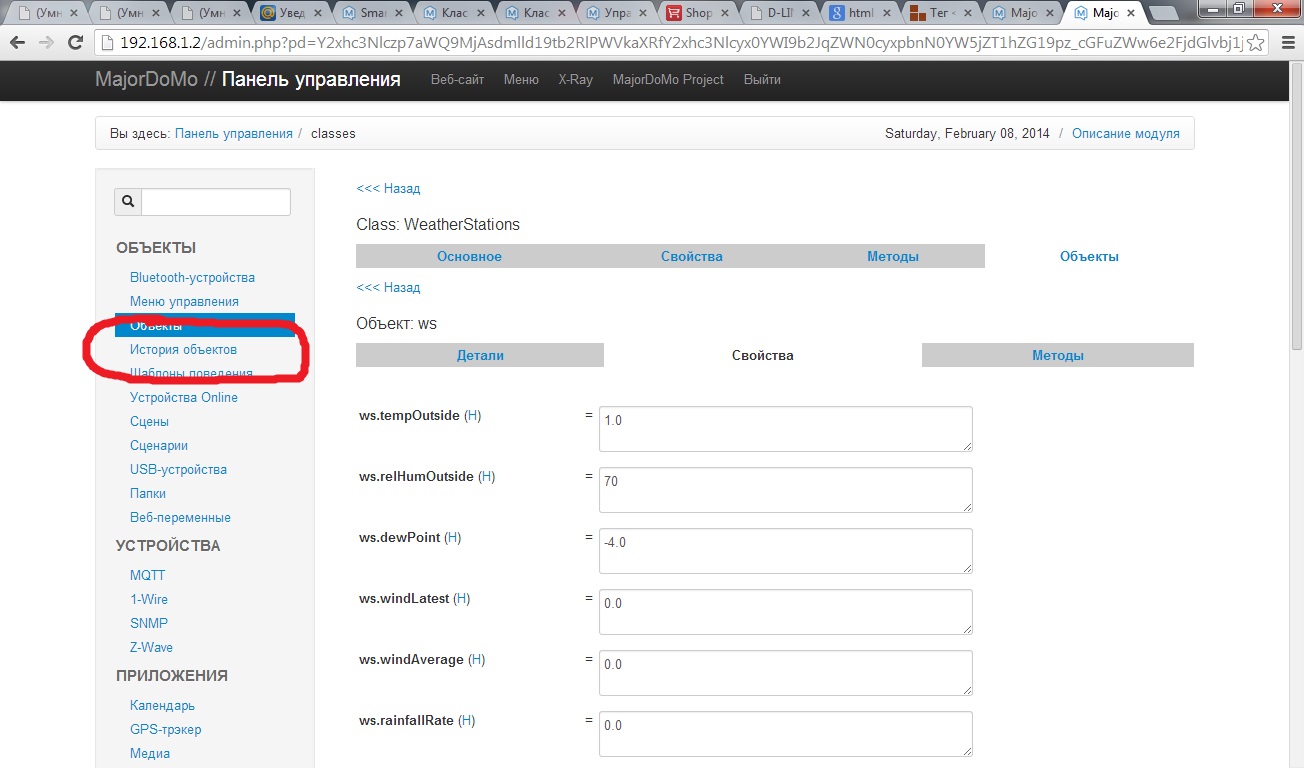
Task: Click the MajorDoMo // Панель управления brand title
Action: (x=248, y=80)
